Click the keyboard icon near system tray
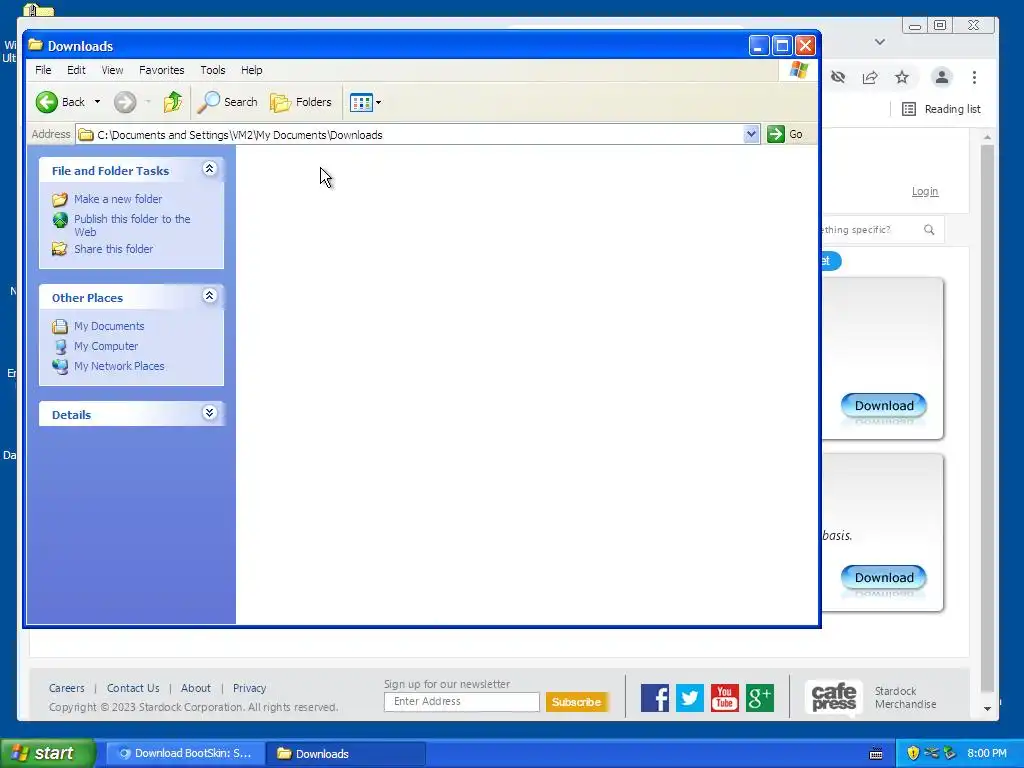Image resolution: width=1024 pixels, height=768 pixels. point(876,754)
